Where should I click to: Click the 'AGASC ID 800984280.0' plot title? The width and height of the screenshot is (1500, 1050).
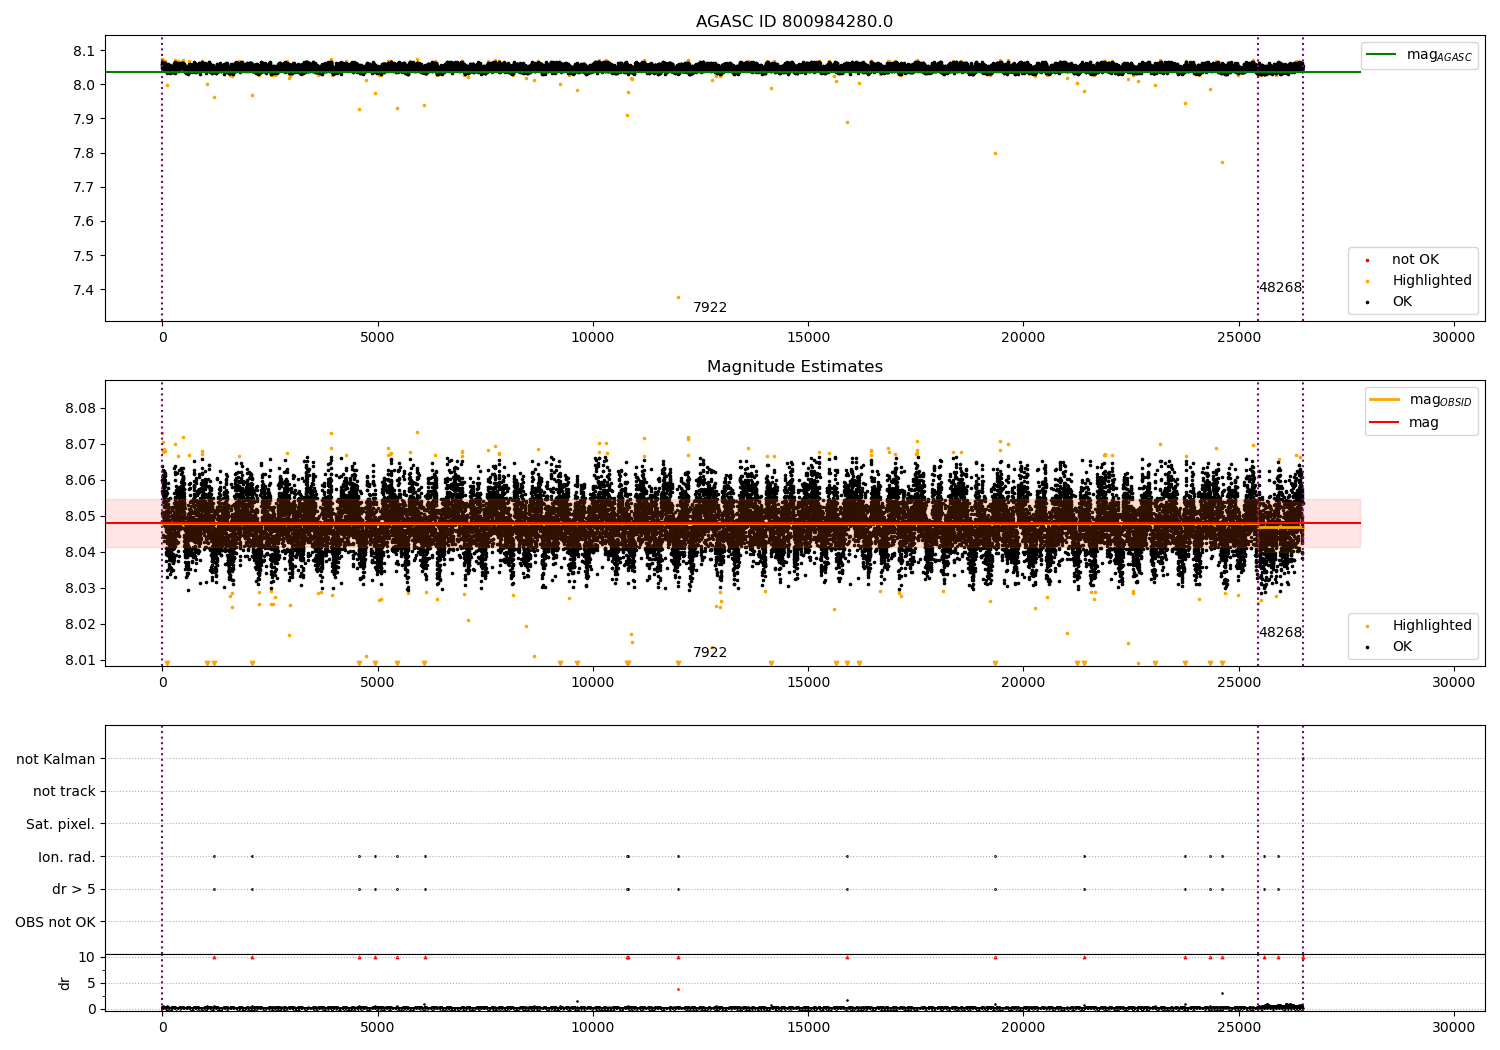794,22
